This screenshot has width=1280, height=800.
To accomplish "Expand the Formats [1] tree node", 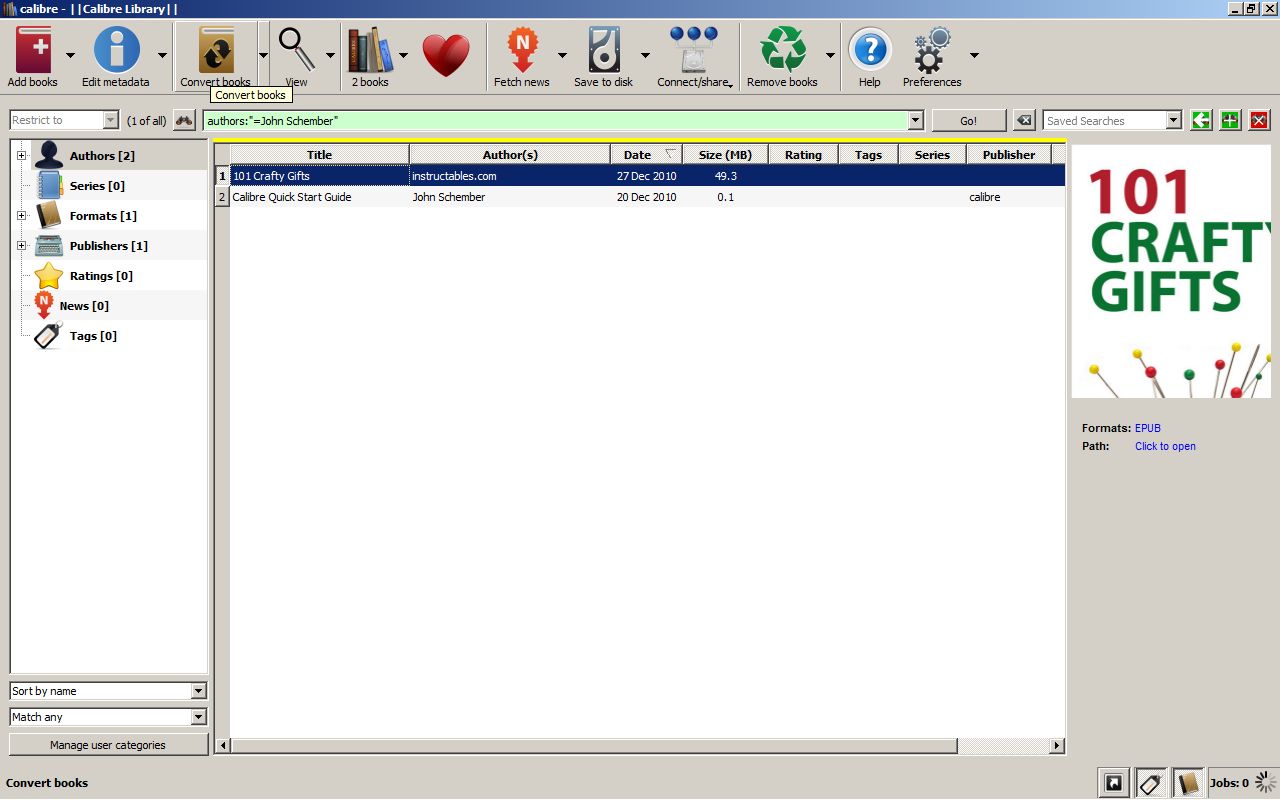I will click(21, 216).
